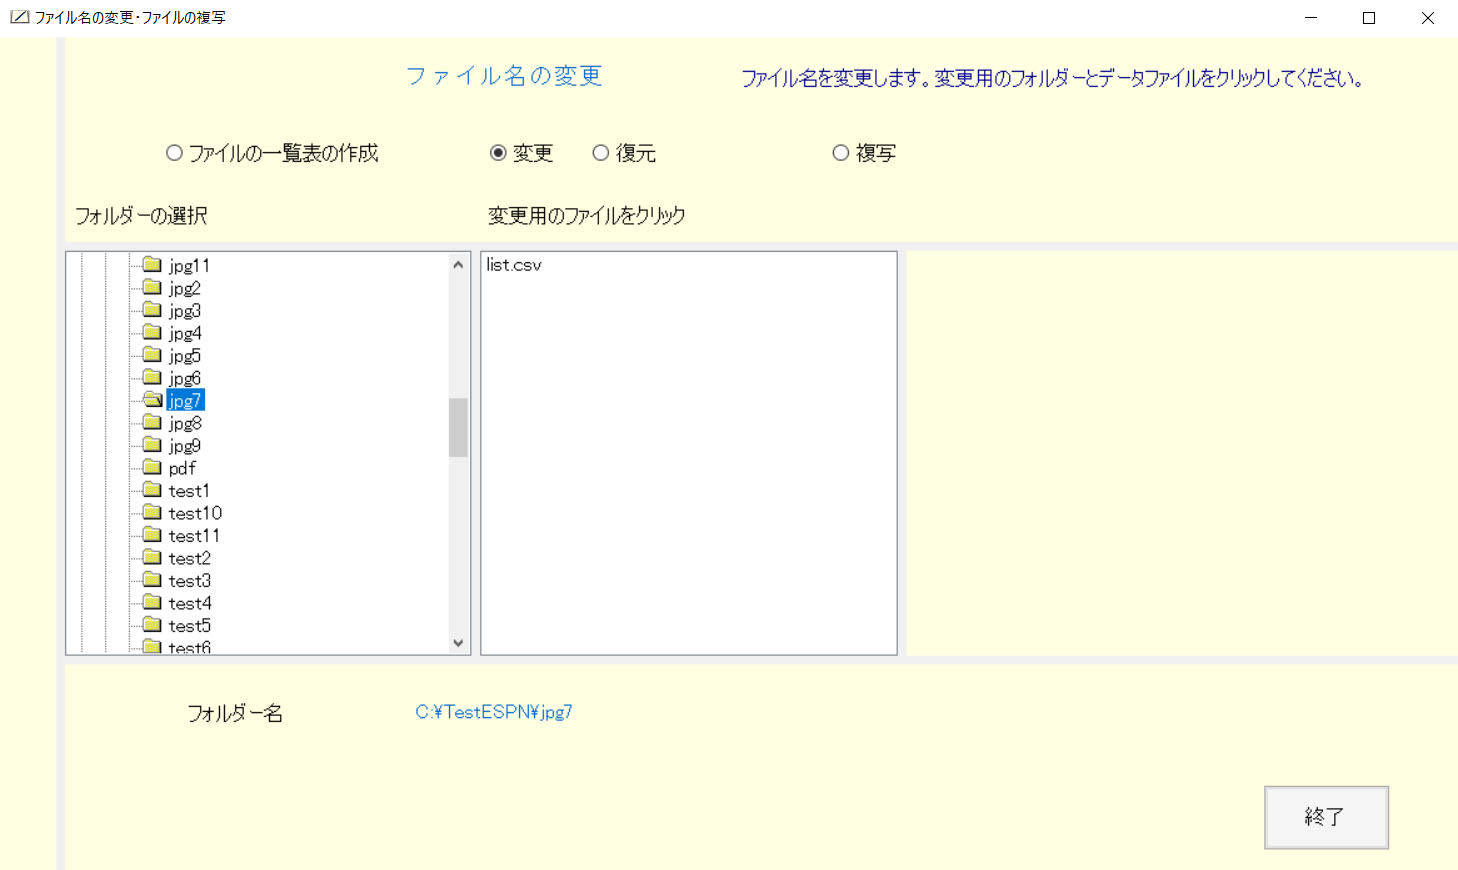Select the 変更 radio button
The width and height of the screenshot is (1458, 870).
point(498,153)
